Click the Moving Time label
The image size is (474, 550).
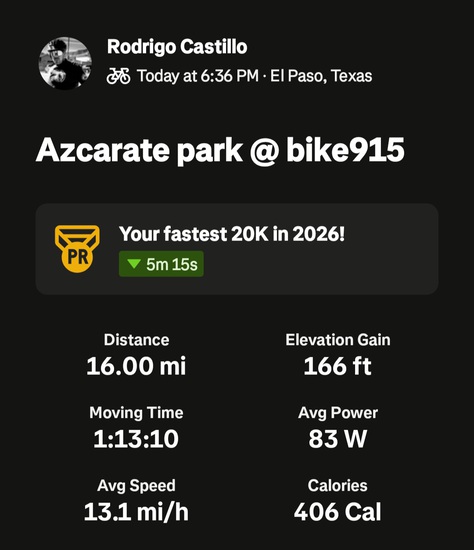point(136,413)
